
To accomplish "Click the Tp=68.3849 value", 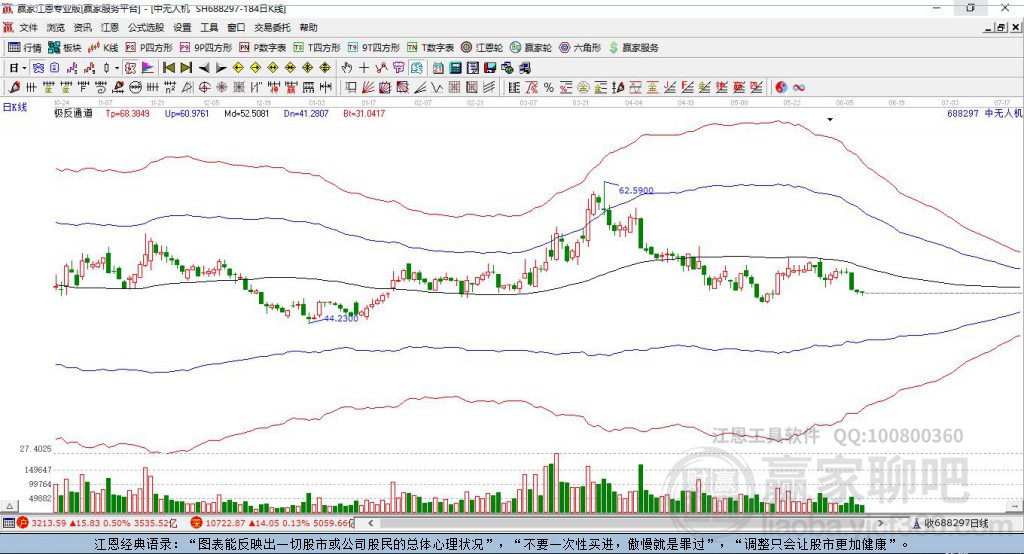I will [x=127, y=113].
